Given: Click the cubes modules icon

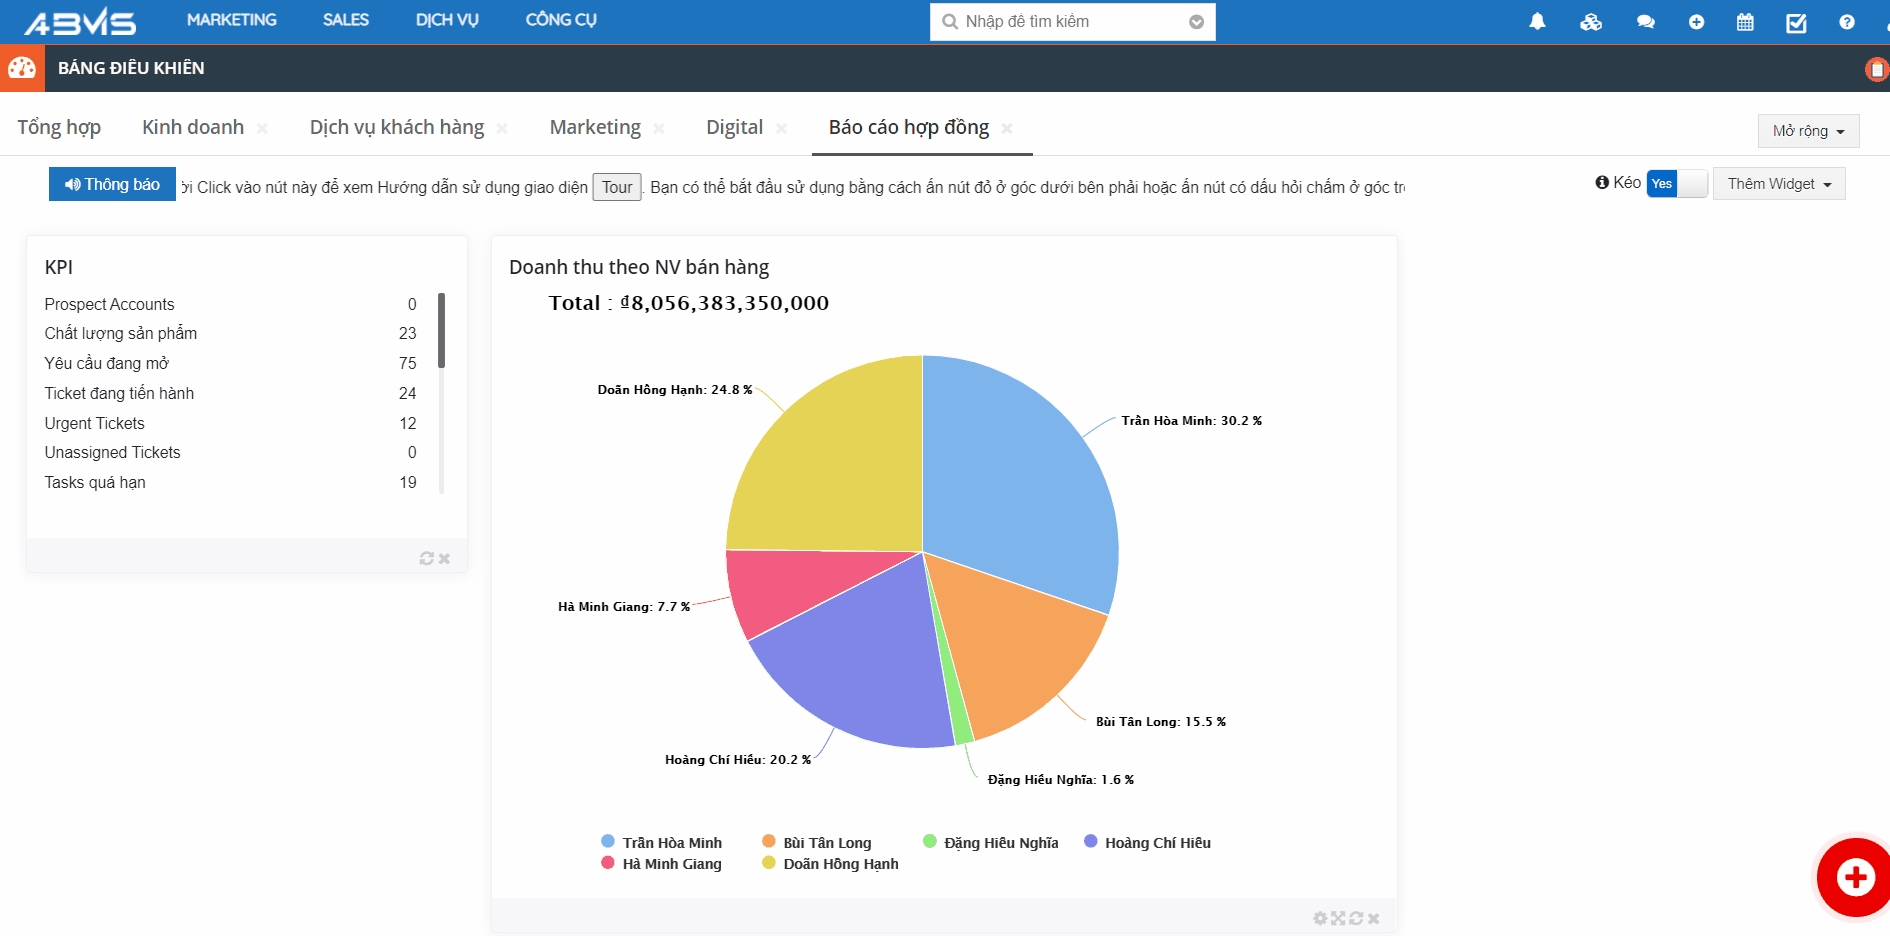Looking at the screenshot, I should (1590, 22).
